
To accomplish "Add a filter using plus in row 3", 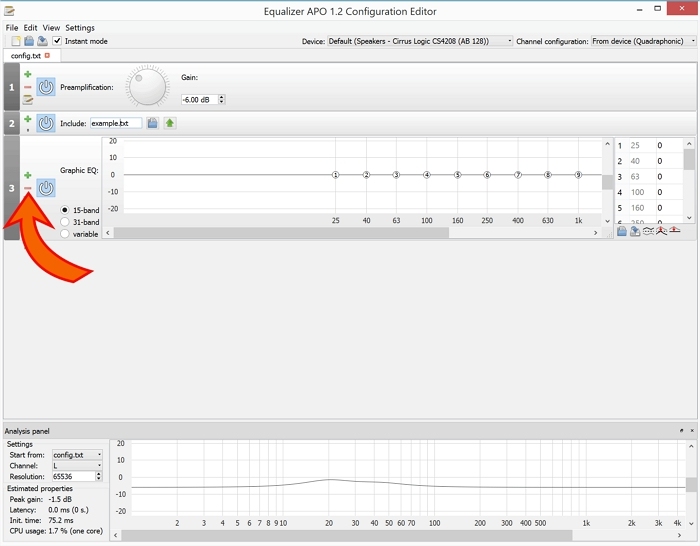I will (28, 175).
